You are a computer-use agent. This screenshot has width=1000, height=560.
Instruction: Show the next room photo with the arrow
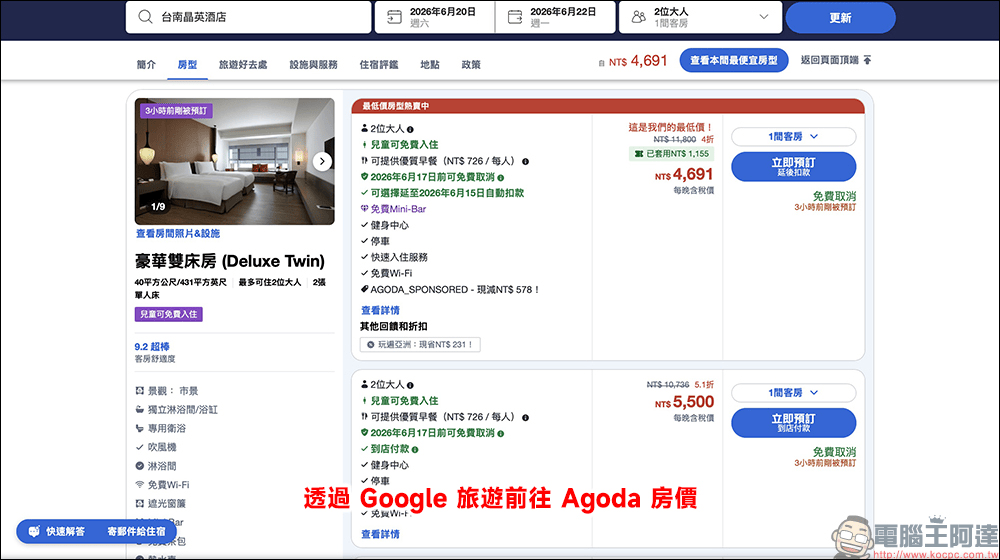point(322,161)
